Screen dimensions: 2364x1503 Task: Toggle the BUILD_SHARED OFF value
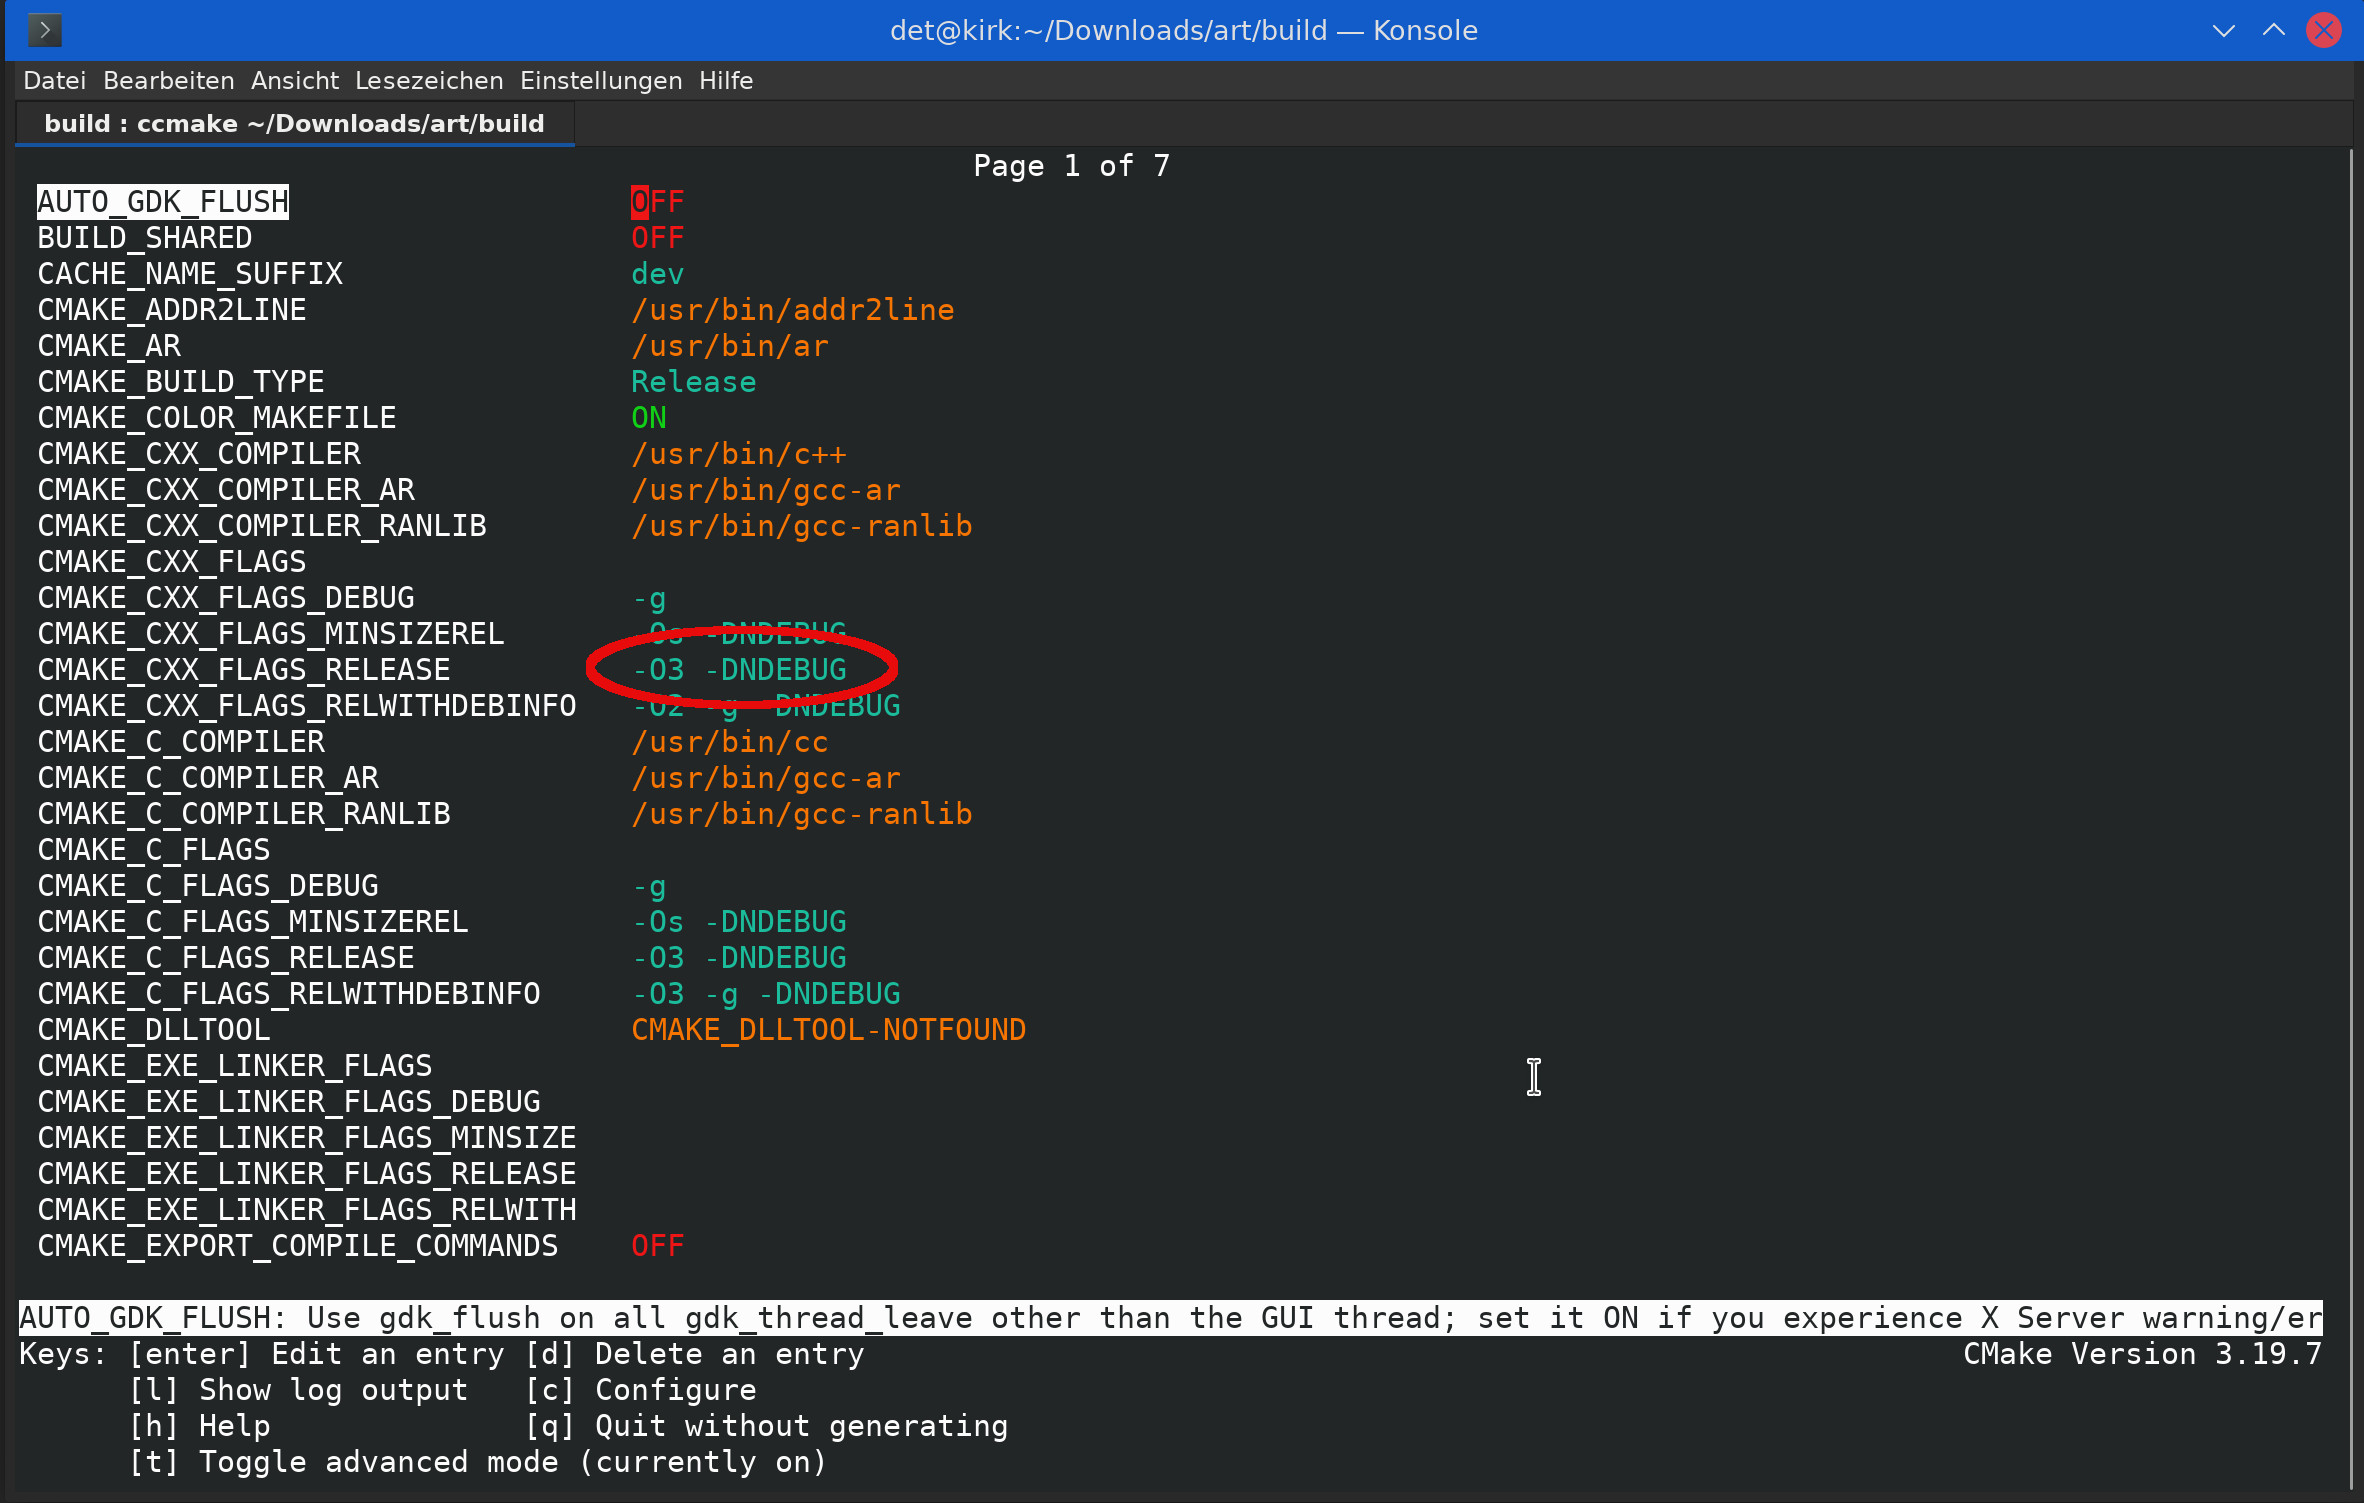click(657, 238)
